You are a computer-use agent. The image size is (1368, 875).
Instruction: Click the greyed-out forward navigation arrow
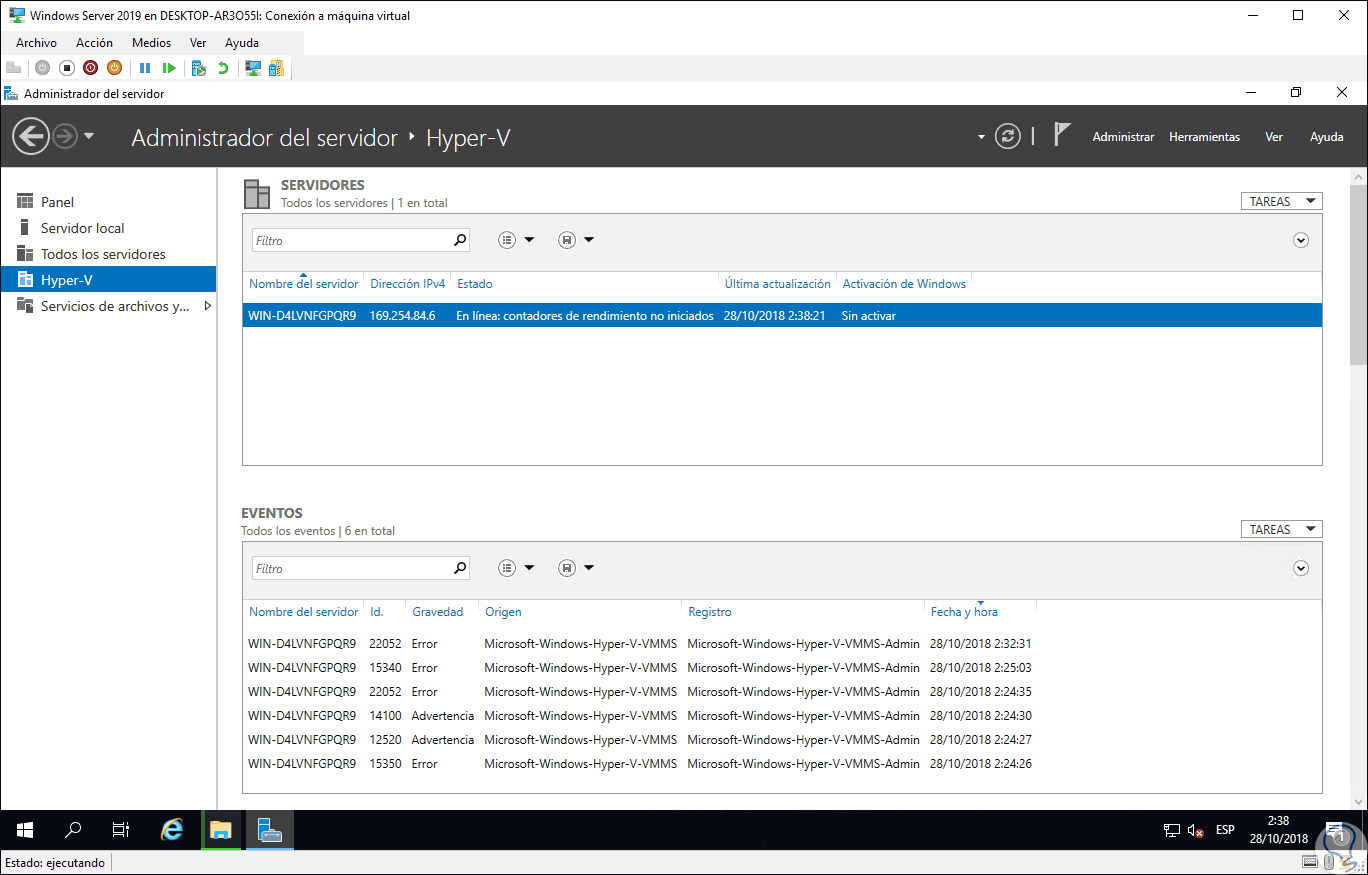[65, 136]
